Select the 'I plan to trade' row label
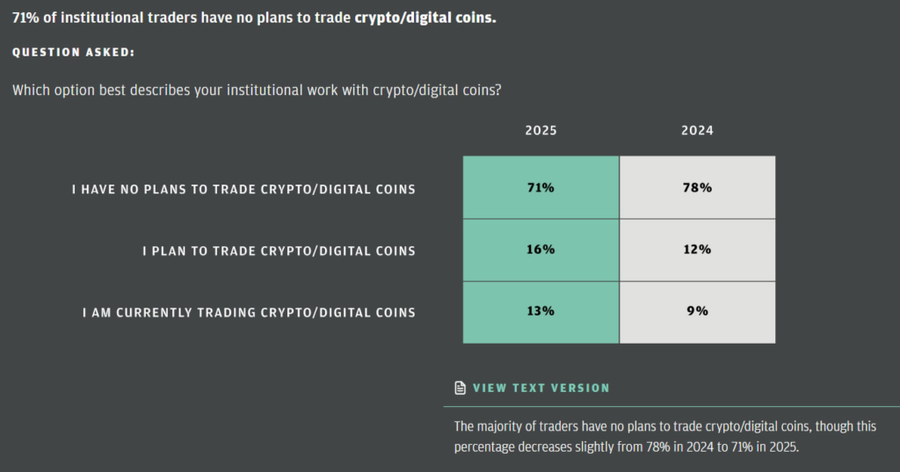Viewport: 900px width, 472px height. click(278, 250)
